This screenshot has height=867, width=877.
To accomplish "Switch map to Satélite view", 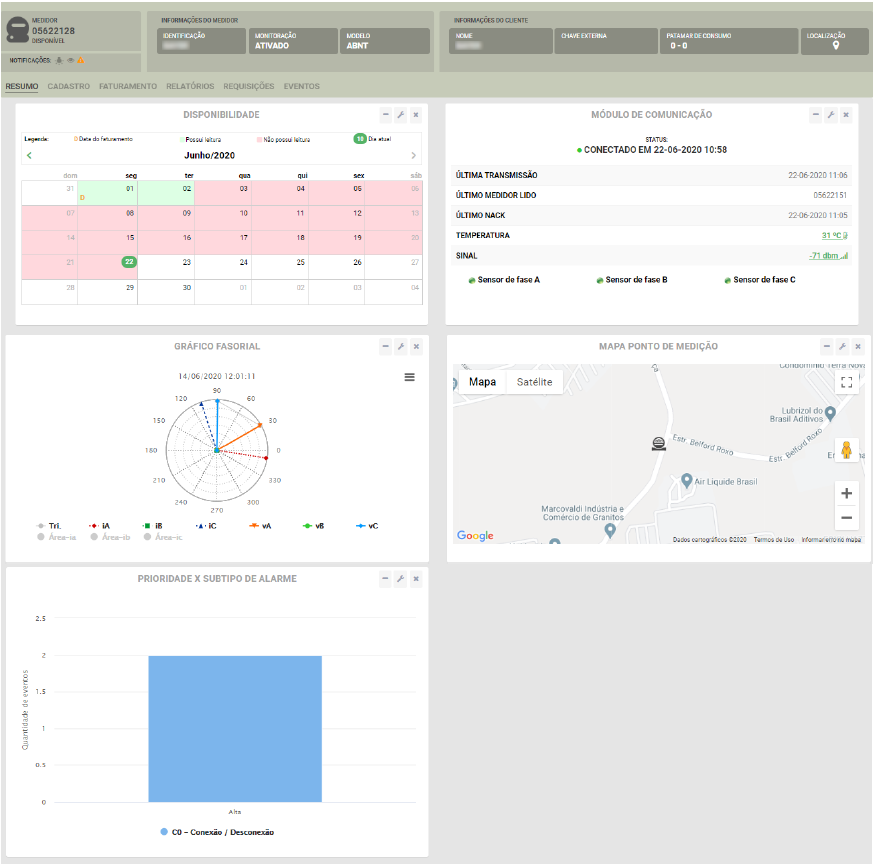I will tap(533, 382).
